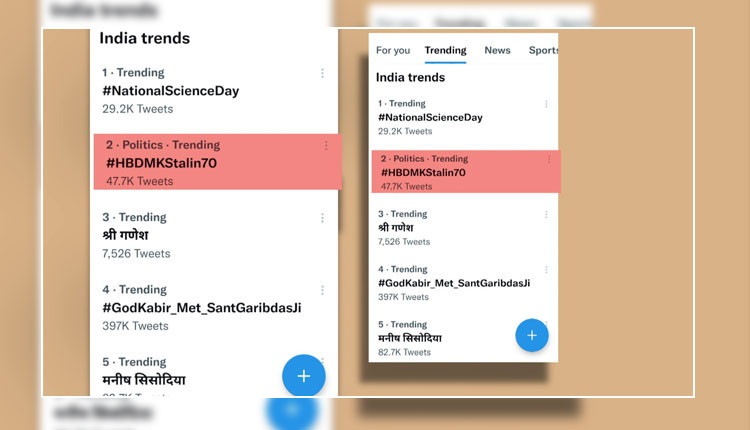Screen dimensions: 750x430
Task: Open more options for left #HBDMKStalin70 trend
Action: pyautogui.click(x=326, y=145)
